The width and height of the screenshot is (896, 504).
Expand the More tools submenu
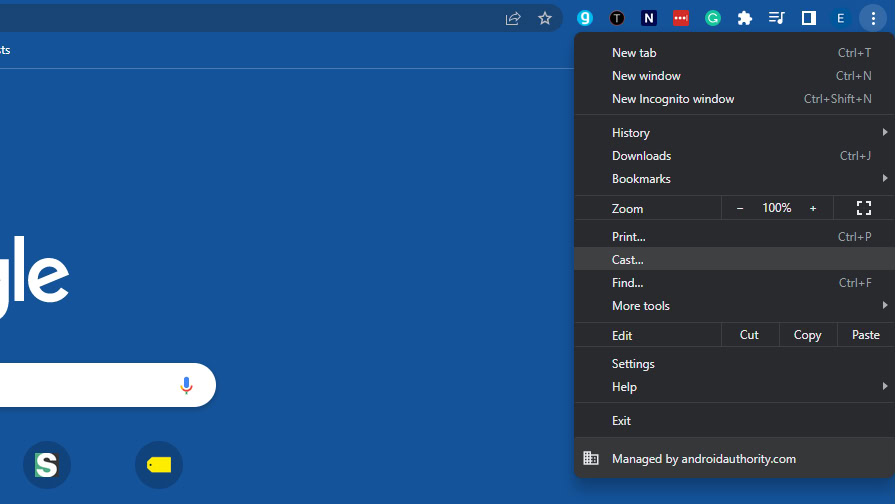[734, 306]
